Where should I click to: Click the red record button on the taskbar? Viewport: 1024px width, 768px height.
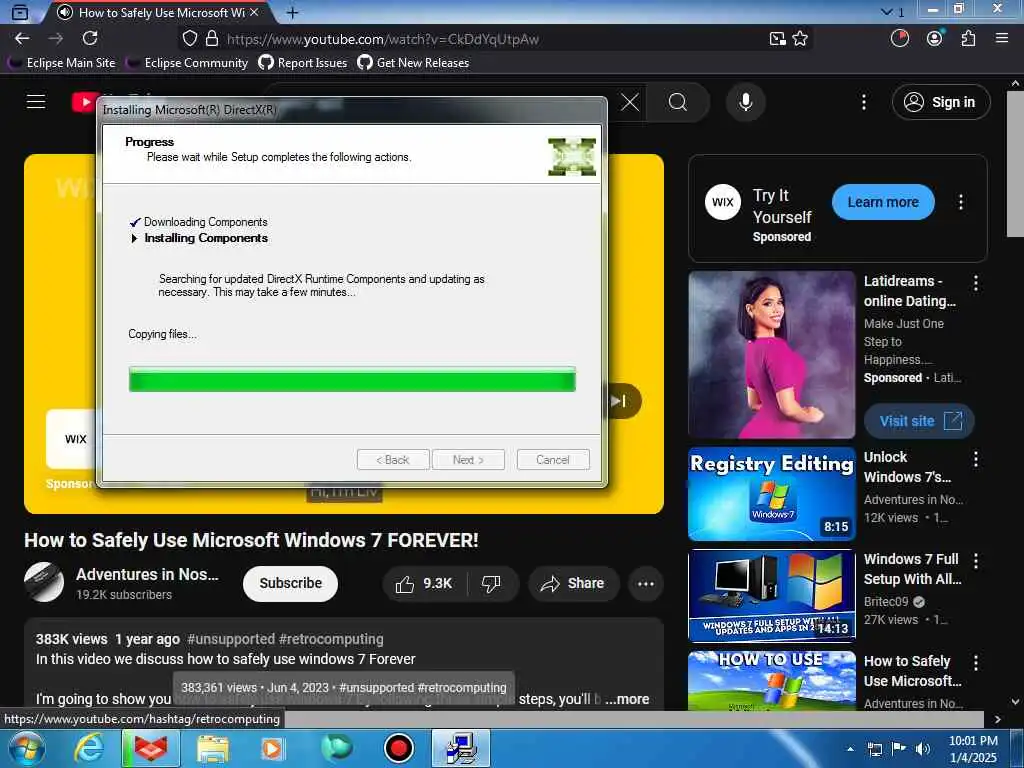(399, 748)
